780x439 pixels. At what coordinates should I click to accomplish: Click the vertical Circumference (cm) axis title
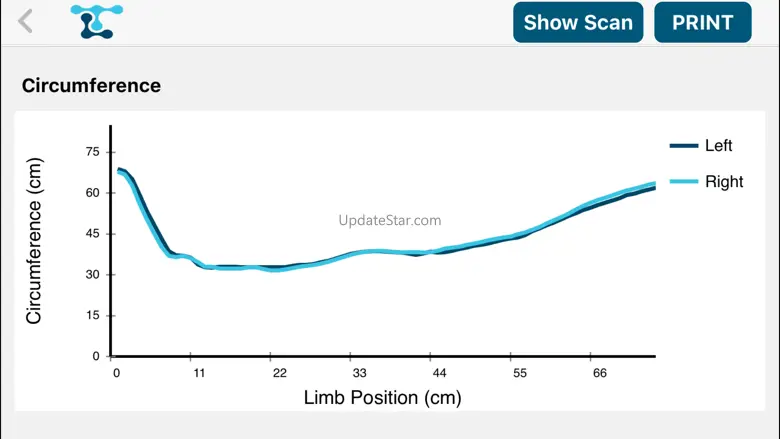click(x=35, y=240)
